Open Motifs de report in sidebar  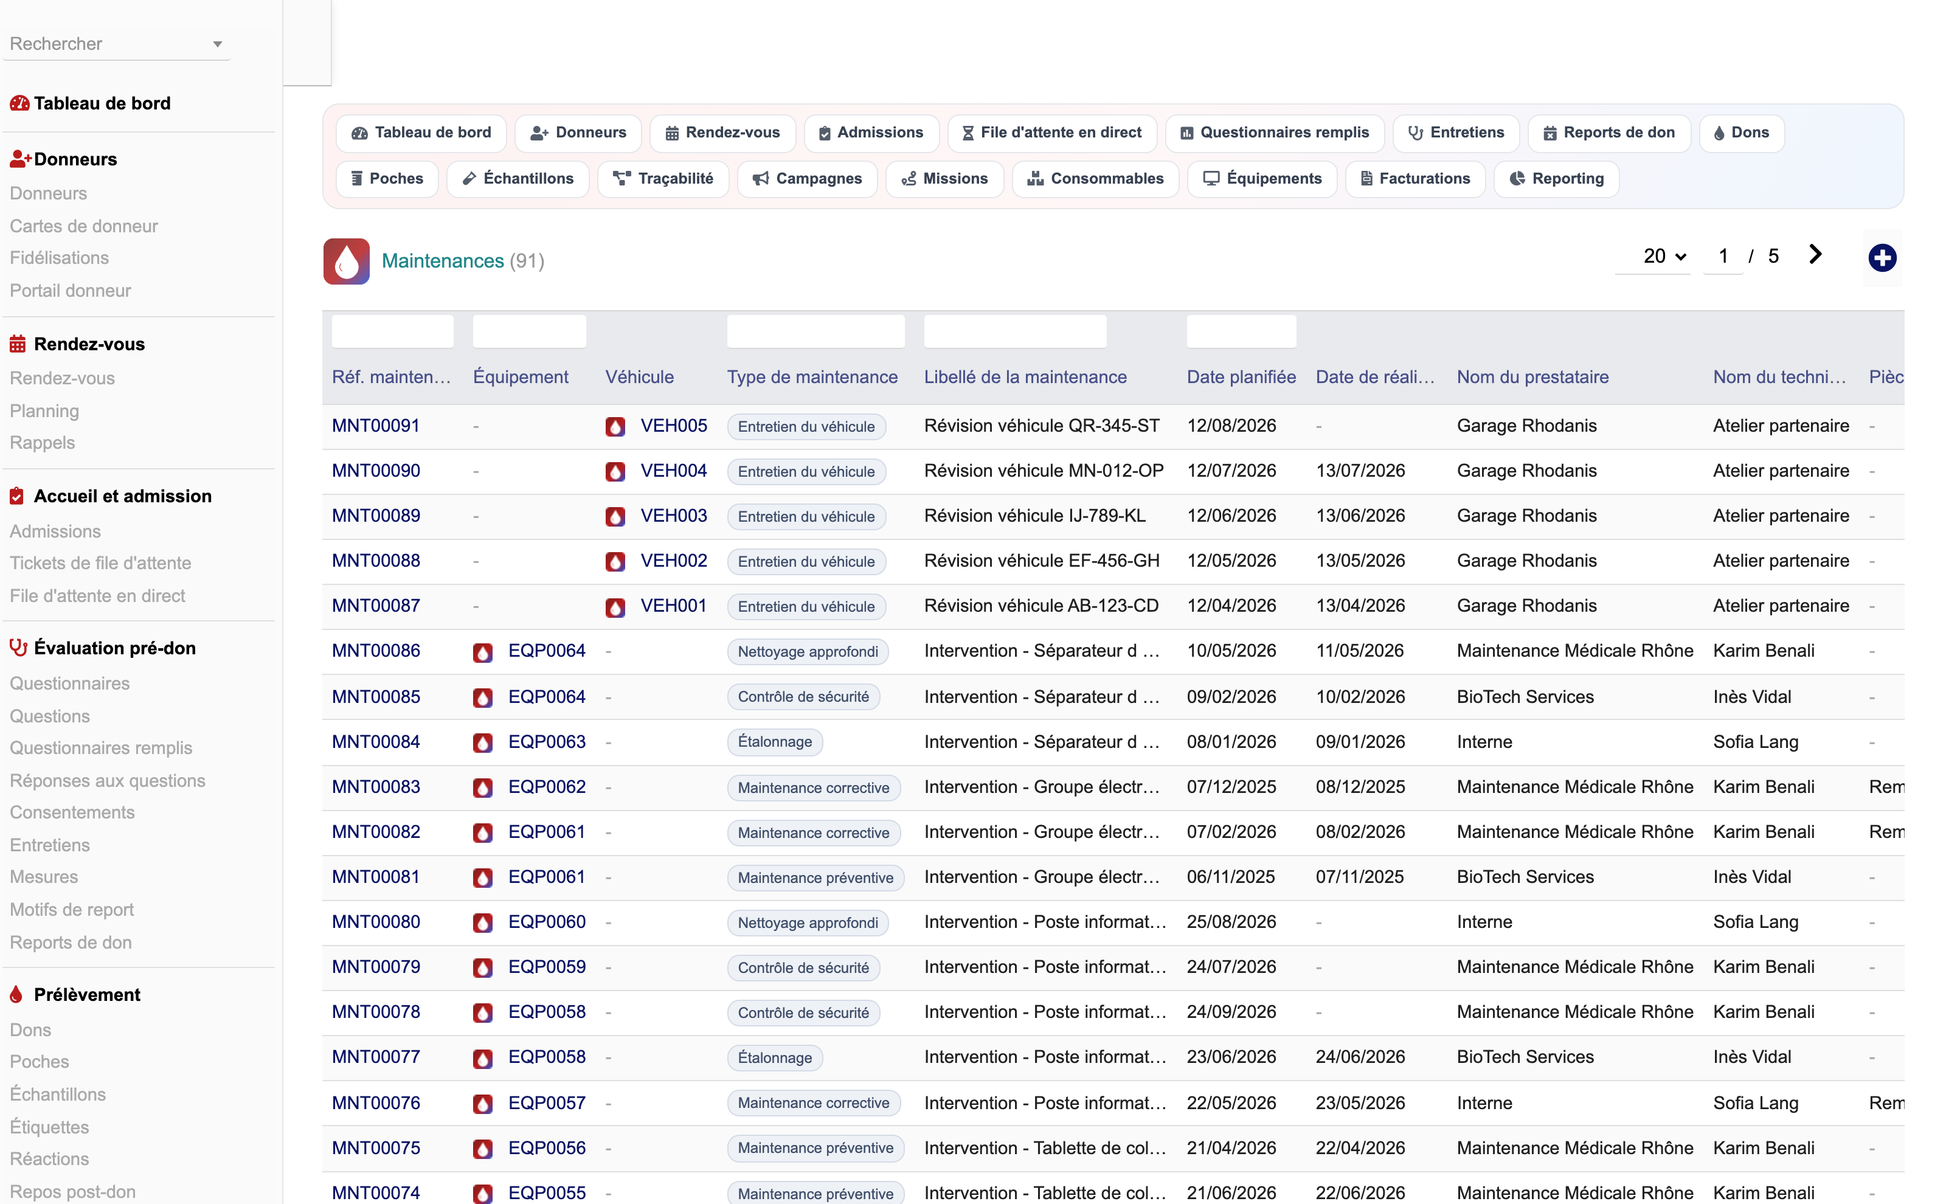(x=72, y=910)
